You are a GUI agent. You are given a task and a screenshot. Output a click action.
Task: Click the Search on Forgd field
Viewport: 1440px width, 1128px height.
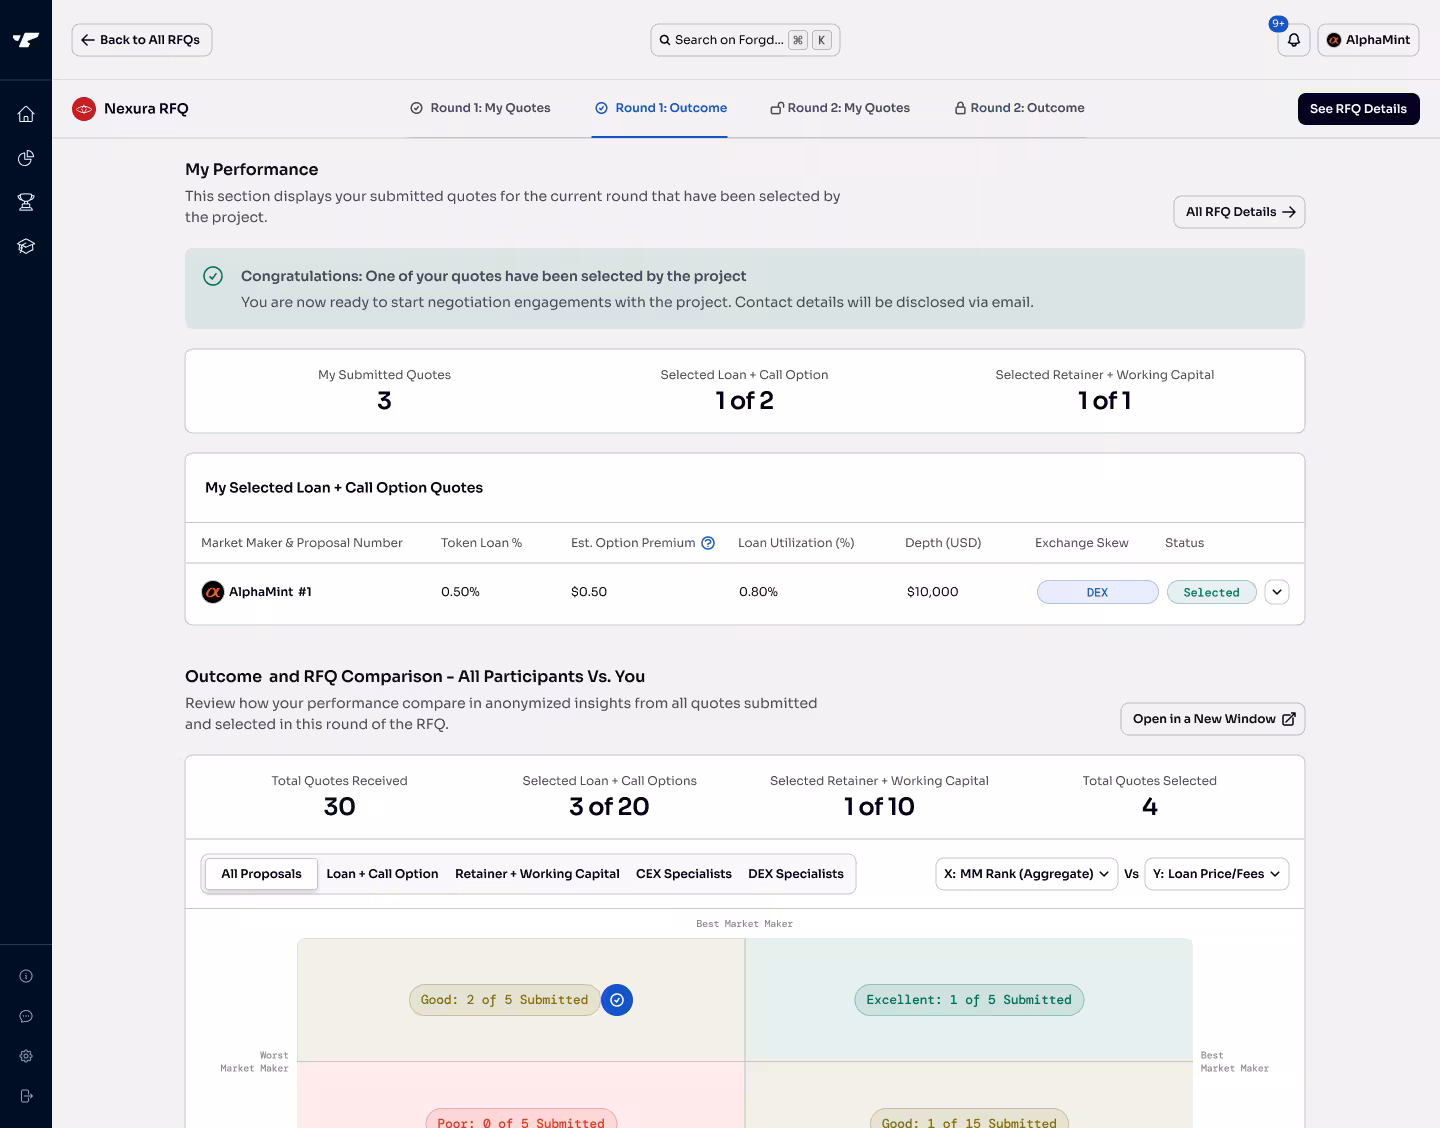[745, 40]
